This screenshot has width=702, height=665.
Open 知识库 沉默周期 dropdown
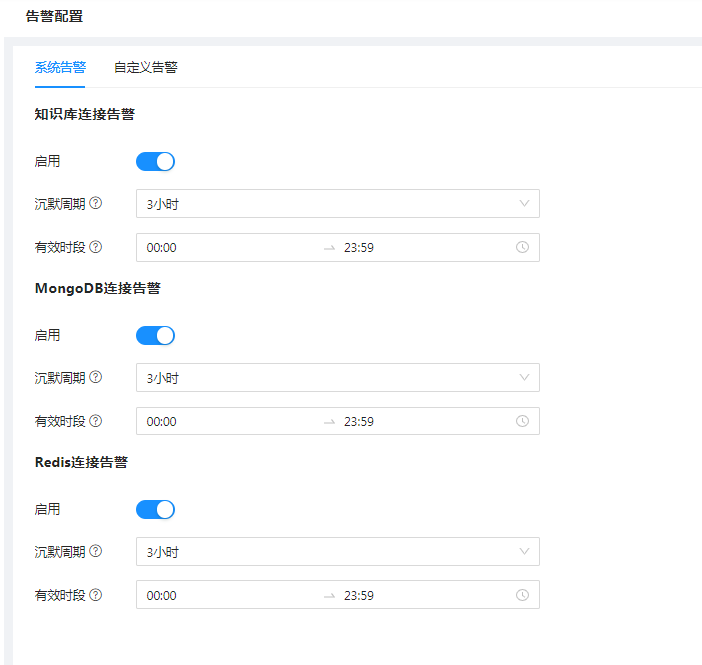[x=337, y=204]
